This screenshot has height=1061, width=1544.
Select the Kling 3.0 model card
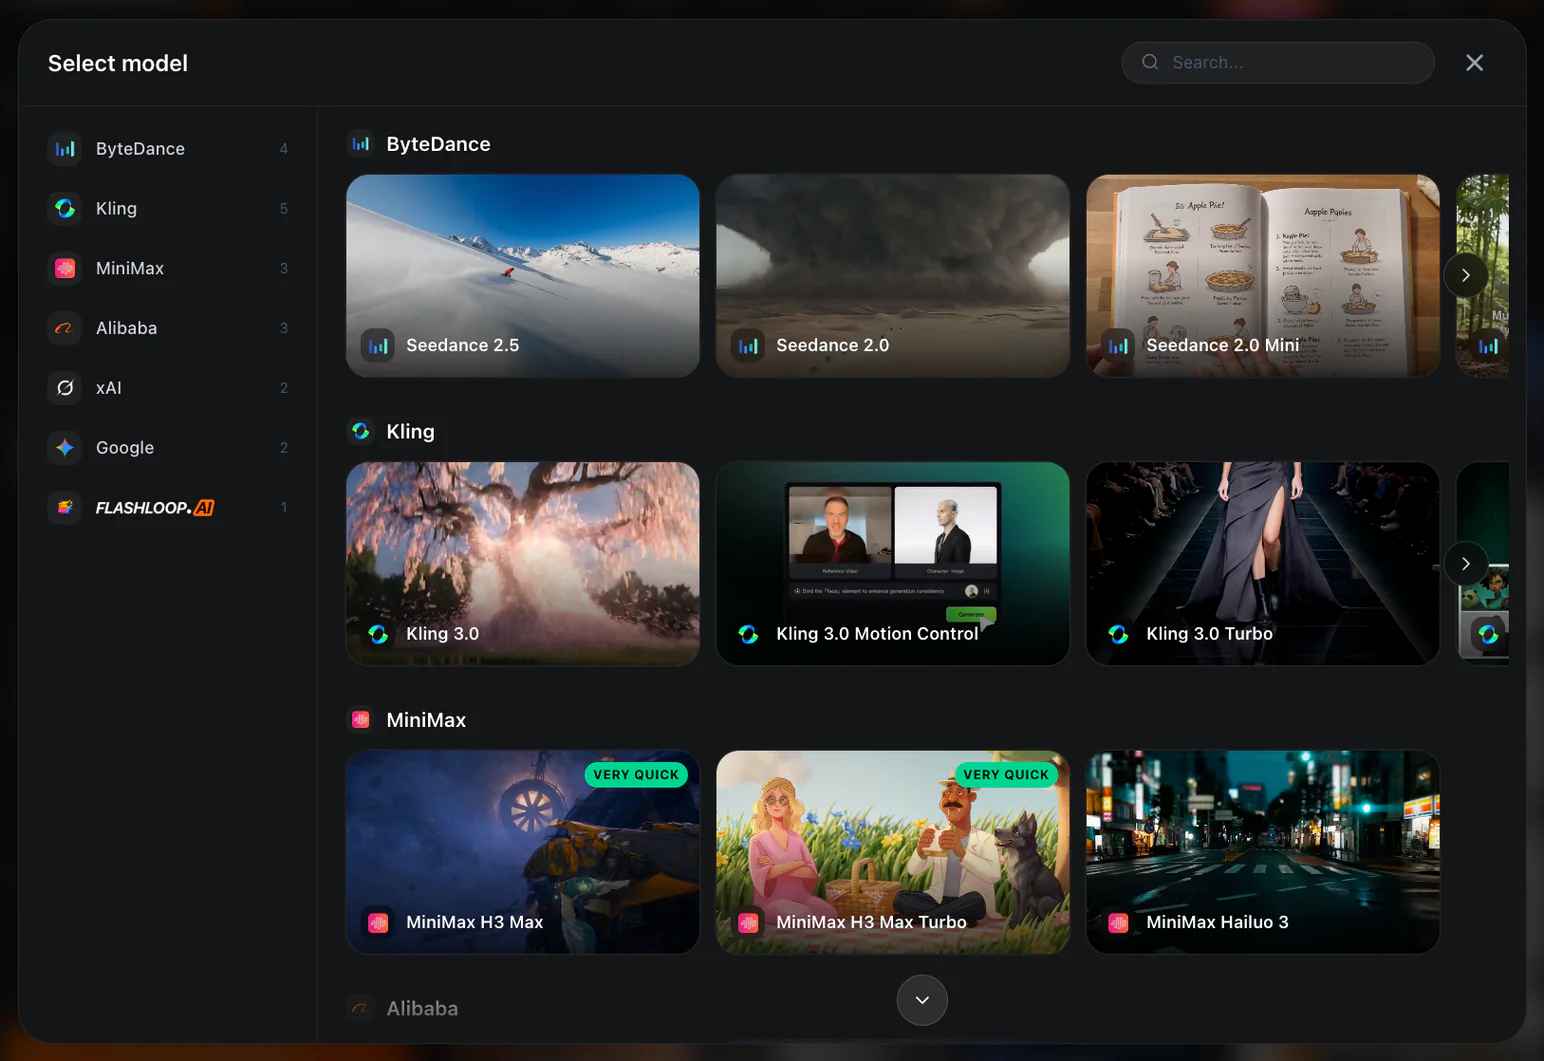(x=523, y=564)
